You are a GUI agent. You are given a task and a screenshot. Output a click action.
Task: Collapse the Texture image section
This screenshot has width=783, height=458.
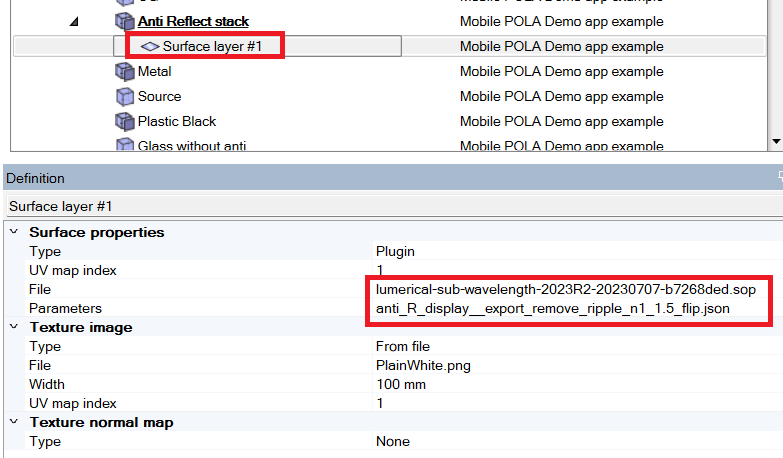[x=13, y=327]
